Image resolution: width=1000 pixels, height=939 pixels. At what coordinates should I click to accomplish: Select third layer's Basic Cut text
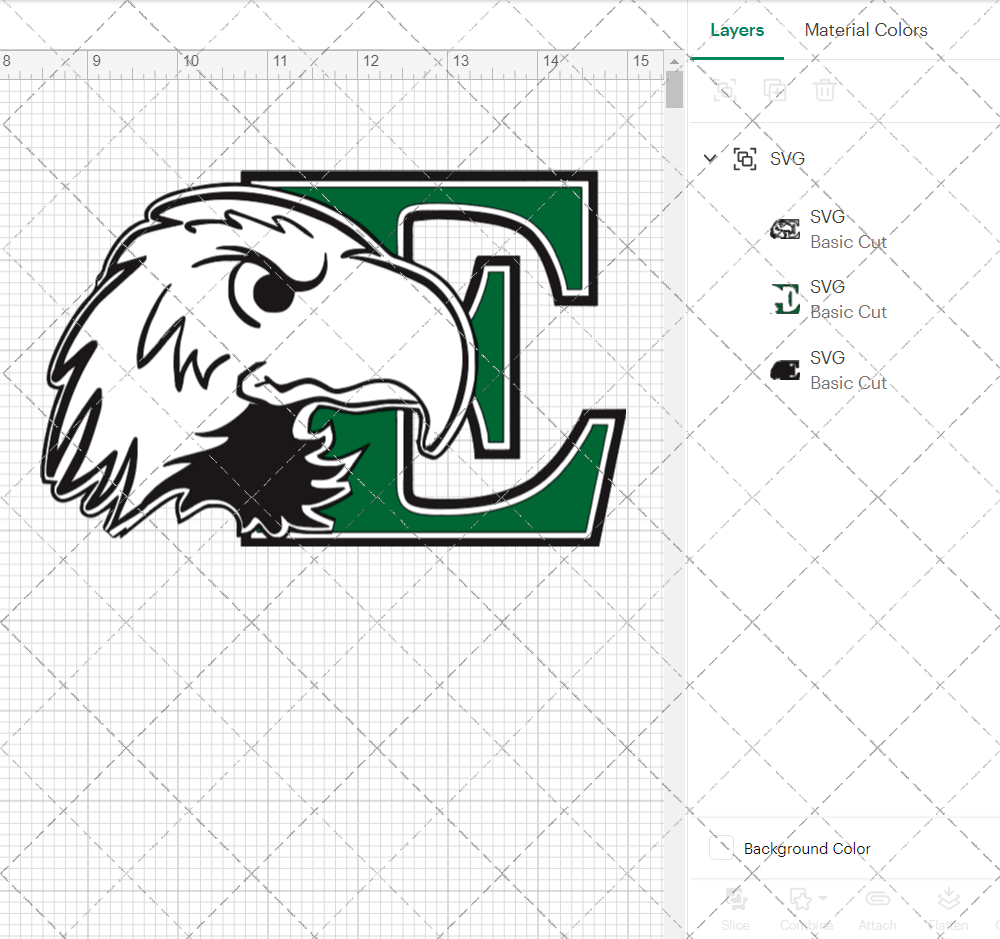tap(848, 383)
